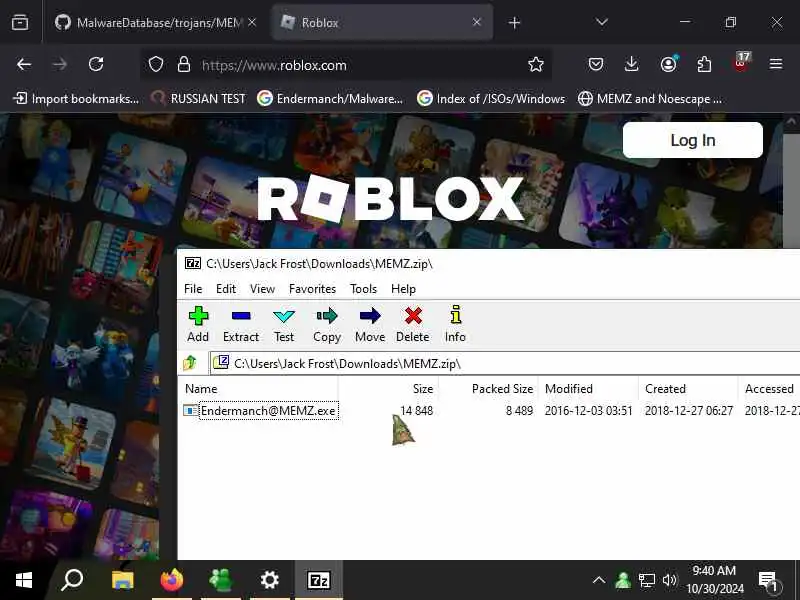800x600 pixels.
Task: Click the 7-Zip address path field
Action: [505, 363]
